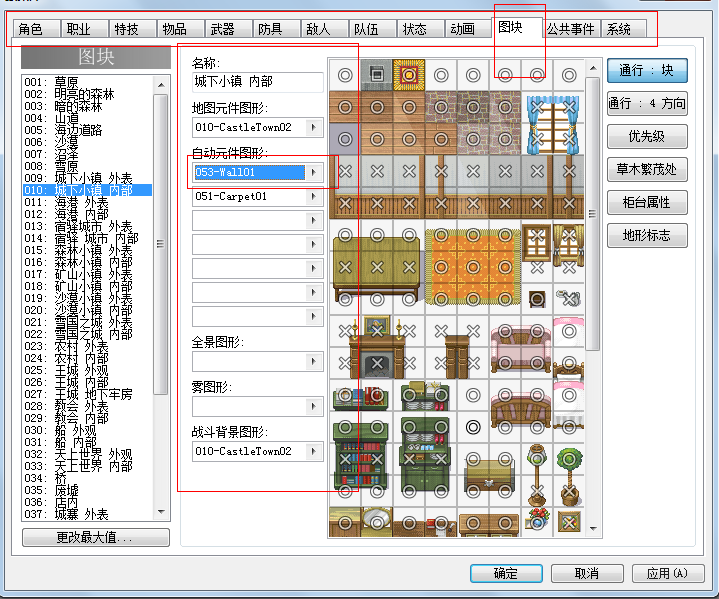Click the 应用(A) button
Image resolution: width=719 pixels, height=599 pixels.
click(668, 573)
